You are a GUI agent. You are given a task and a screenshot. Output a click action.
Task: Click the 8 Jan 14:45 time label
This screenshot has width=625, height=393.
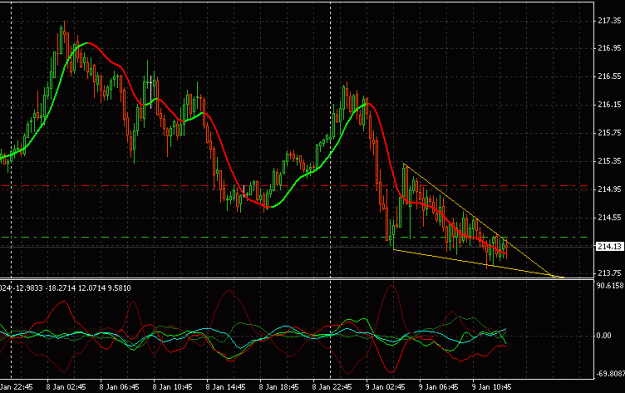coord(225,387)
